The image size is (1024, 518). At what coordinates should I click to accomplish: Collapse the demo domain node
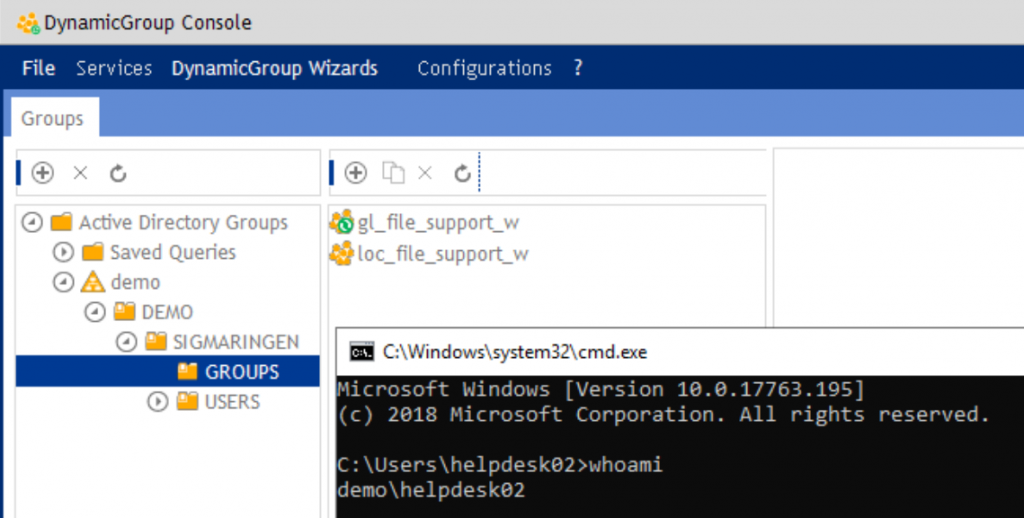click(63, 282)
